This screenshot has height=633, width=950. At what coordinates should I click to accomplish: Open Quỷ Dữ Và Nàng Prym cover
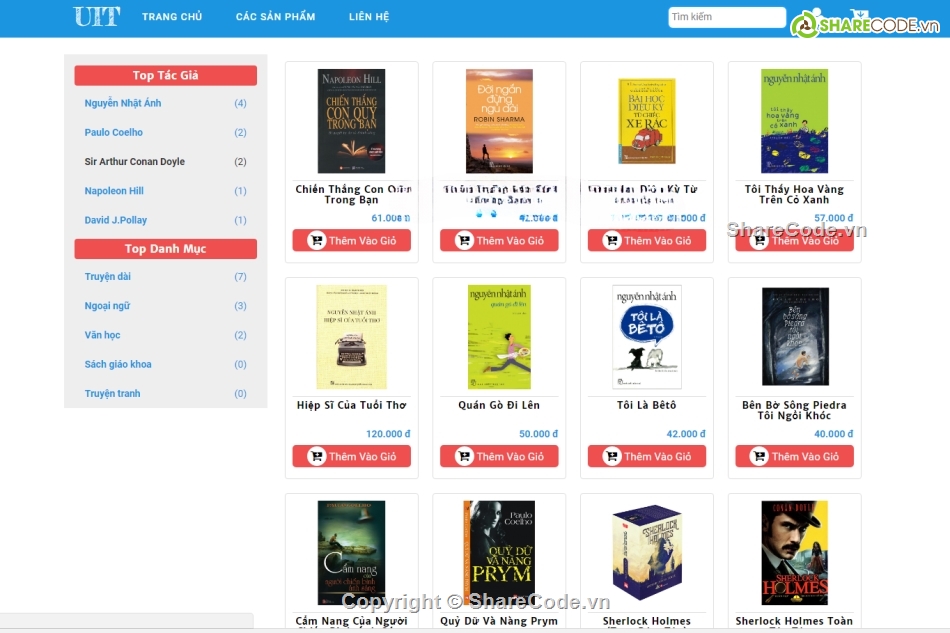(499, 552)
